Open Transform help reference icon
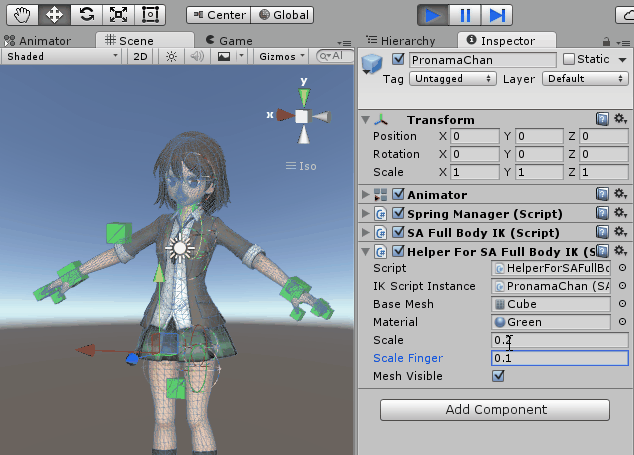The width and height of the screenshot is (634, 455). coord(602,119)
